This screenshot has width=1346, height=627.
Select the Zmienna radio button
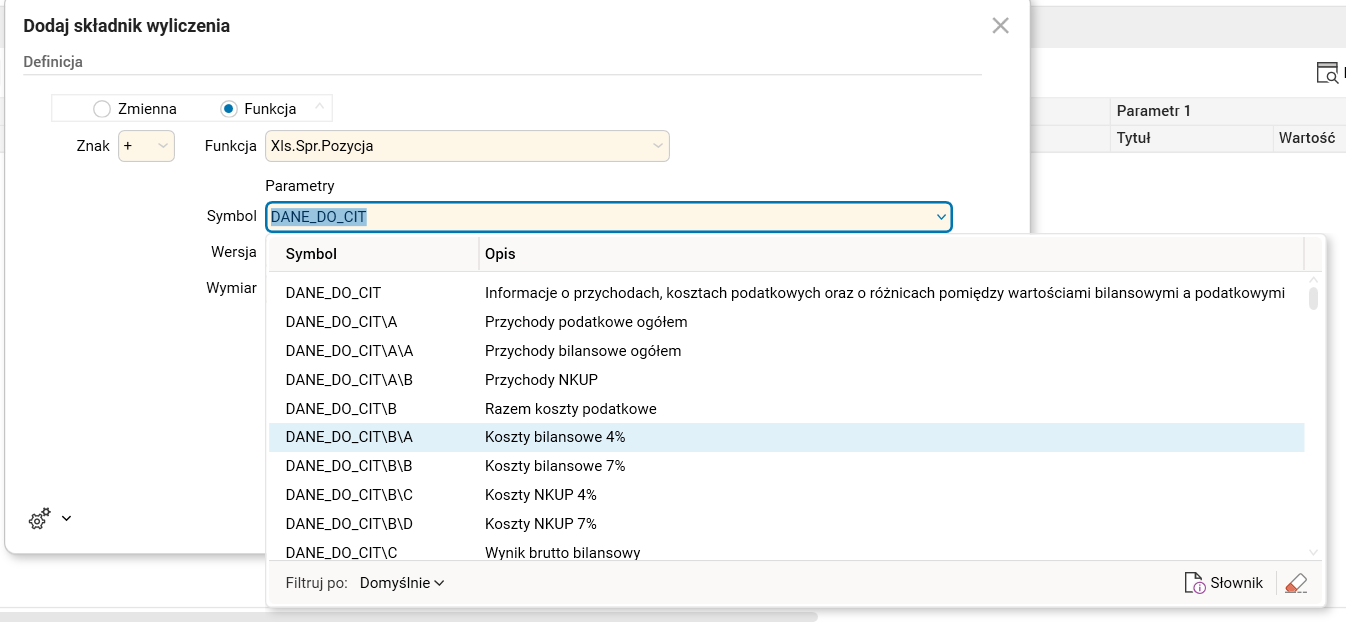coord(103,107)
